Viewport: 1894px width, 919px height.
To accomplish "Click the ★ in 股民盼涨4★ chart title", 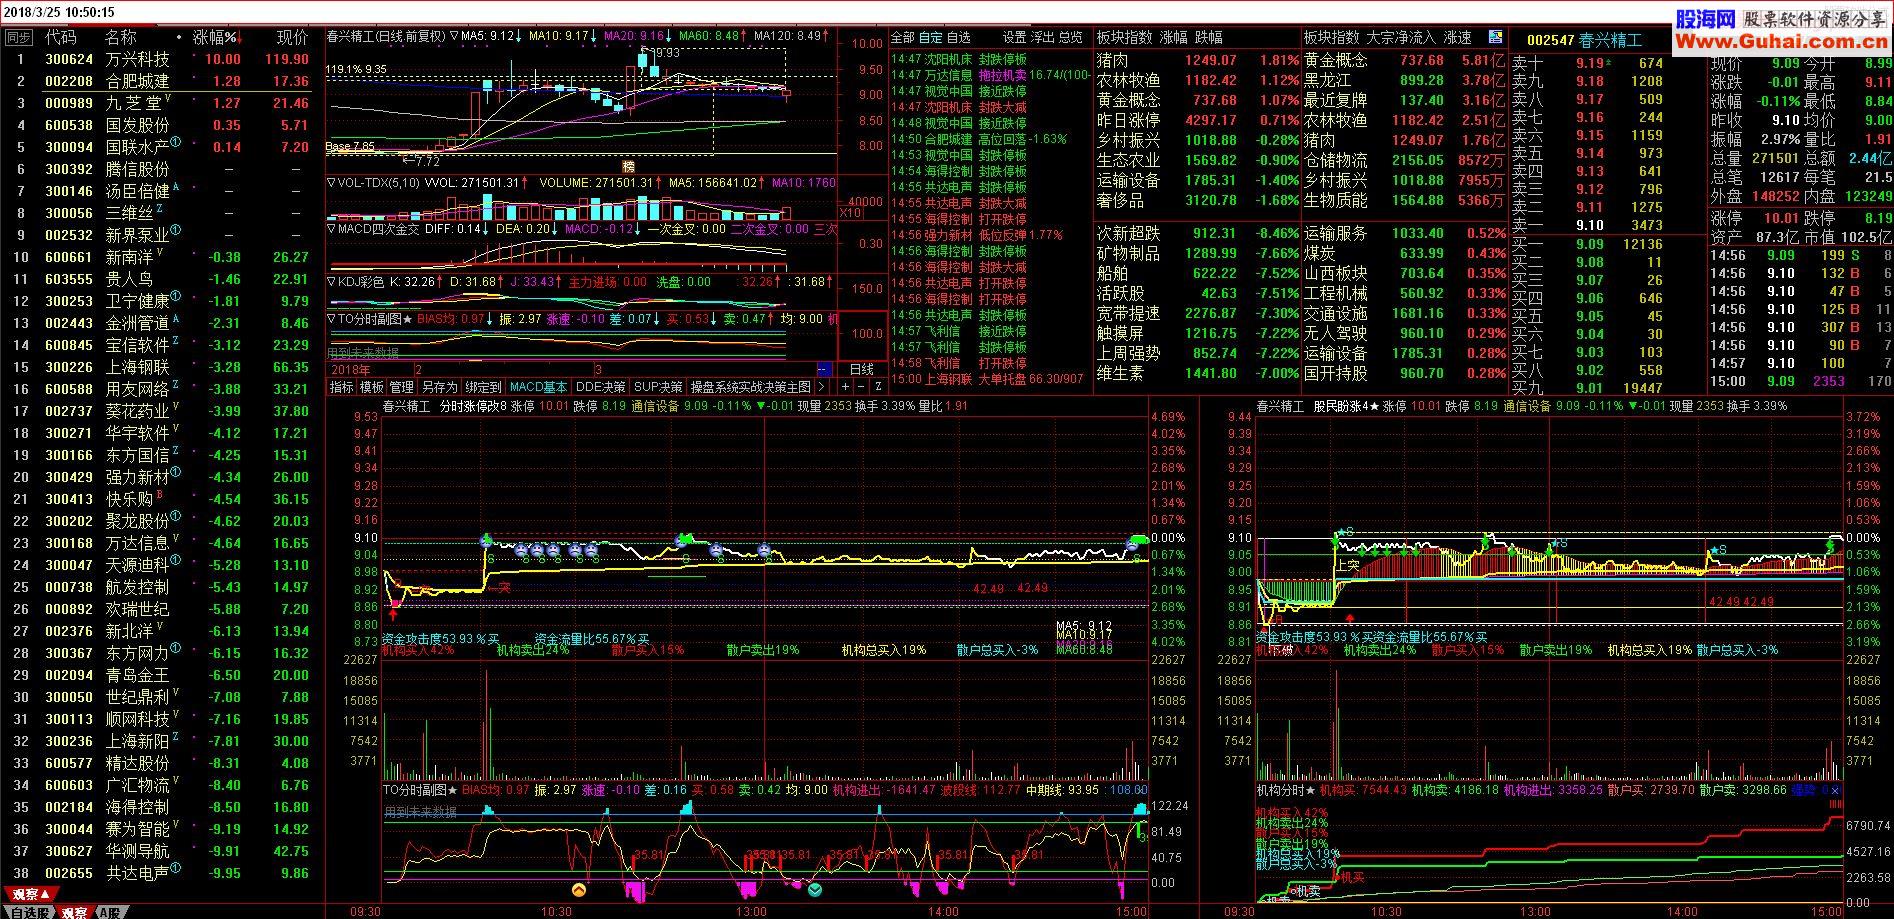I will coord(1375,406).
